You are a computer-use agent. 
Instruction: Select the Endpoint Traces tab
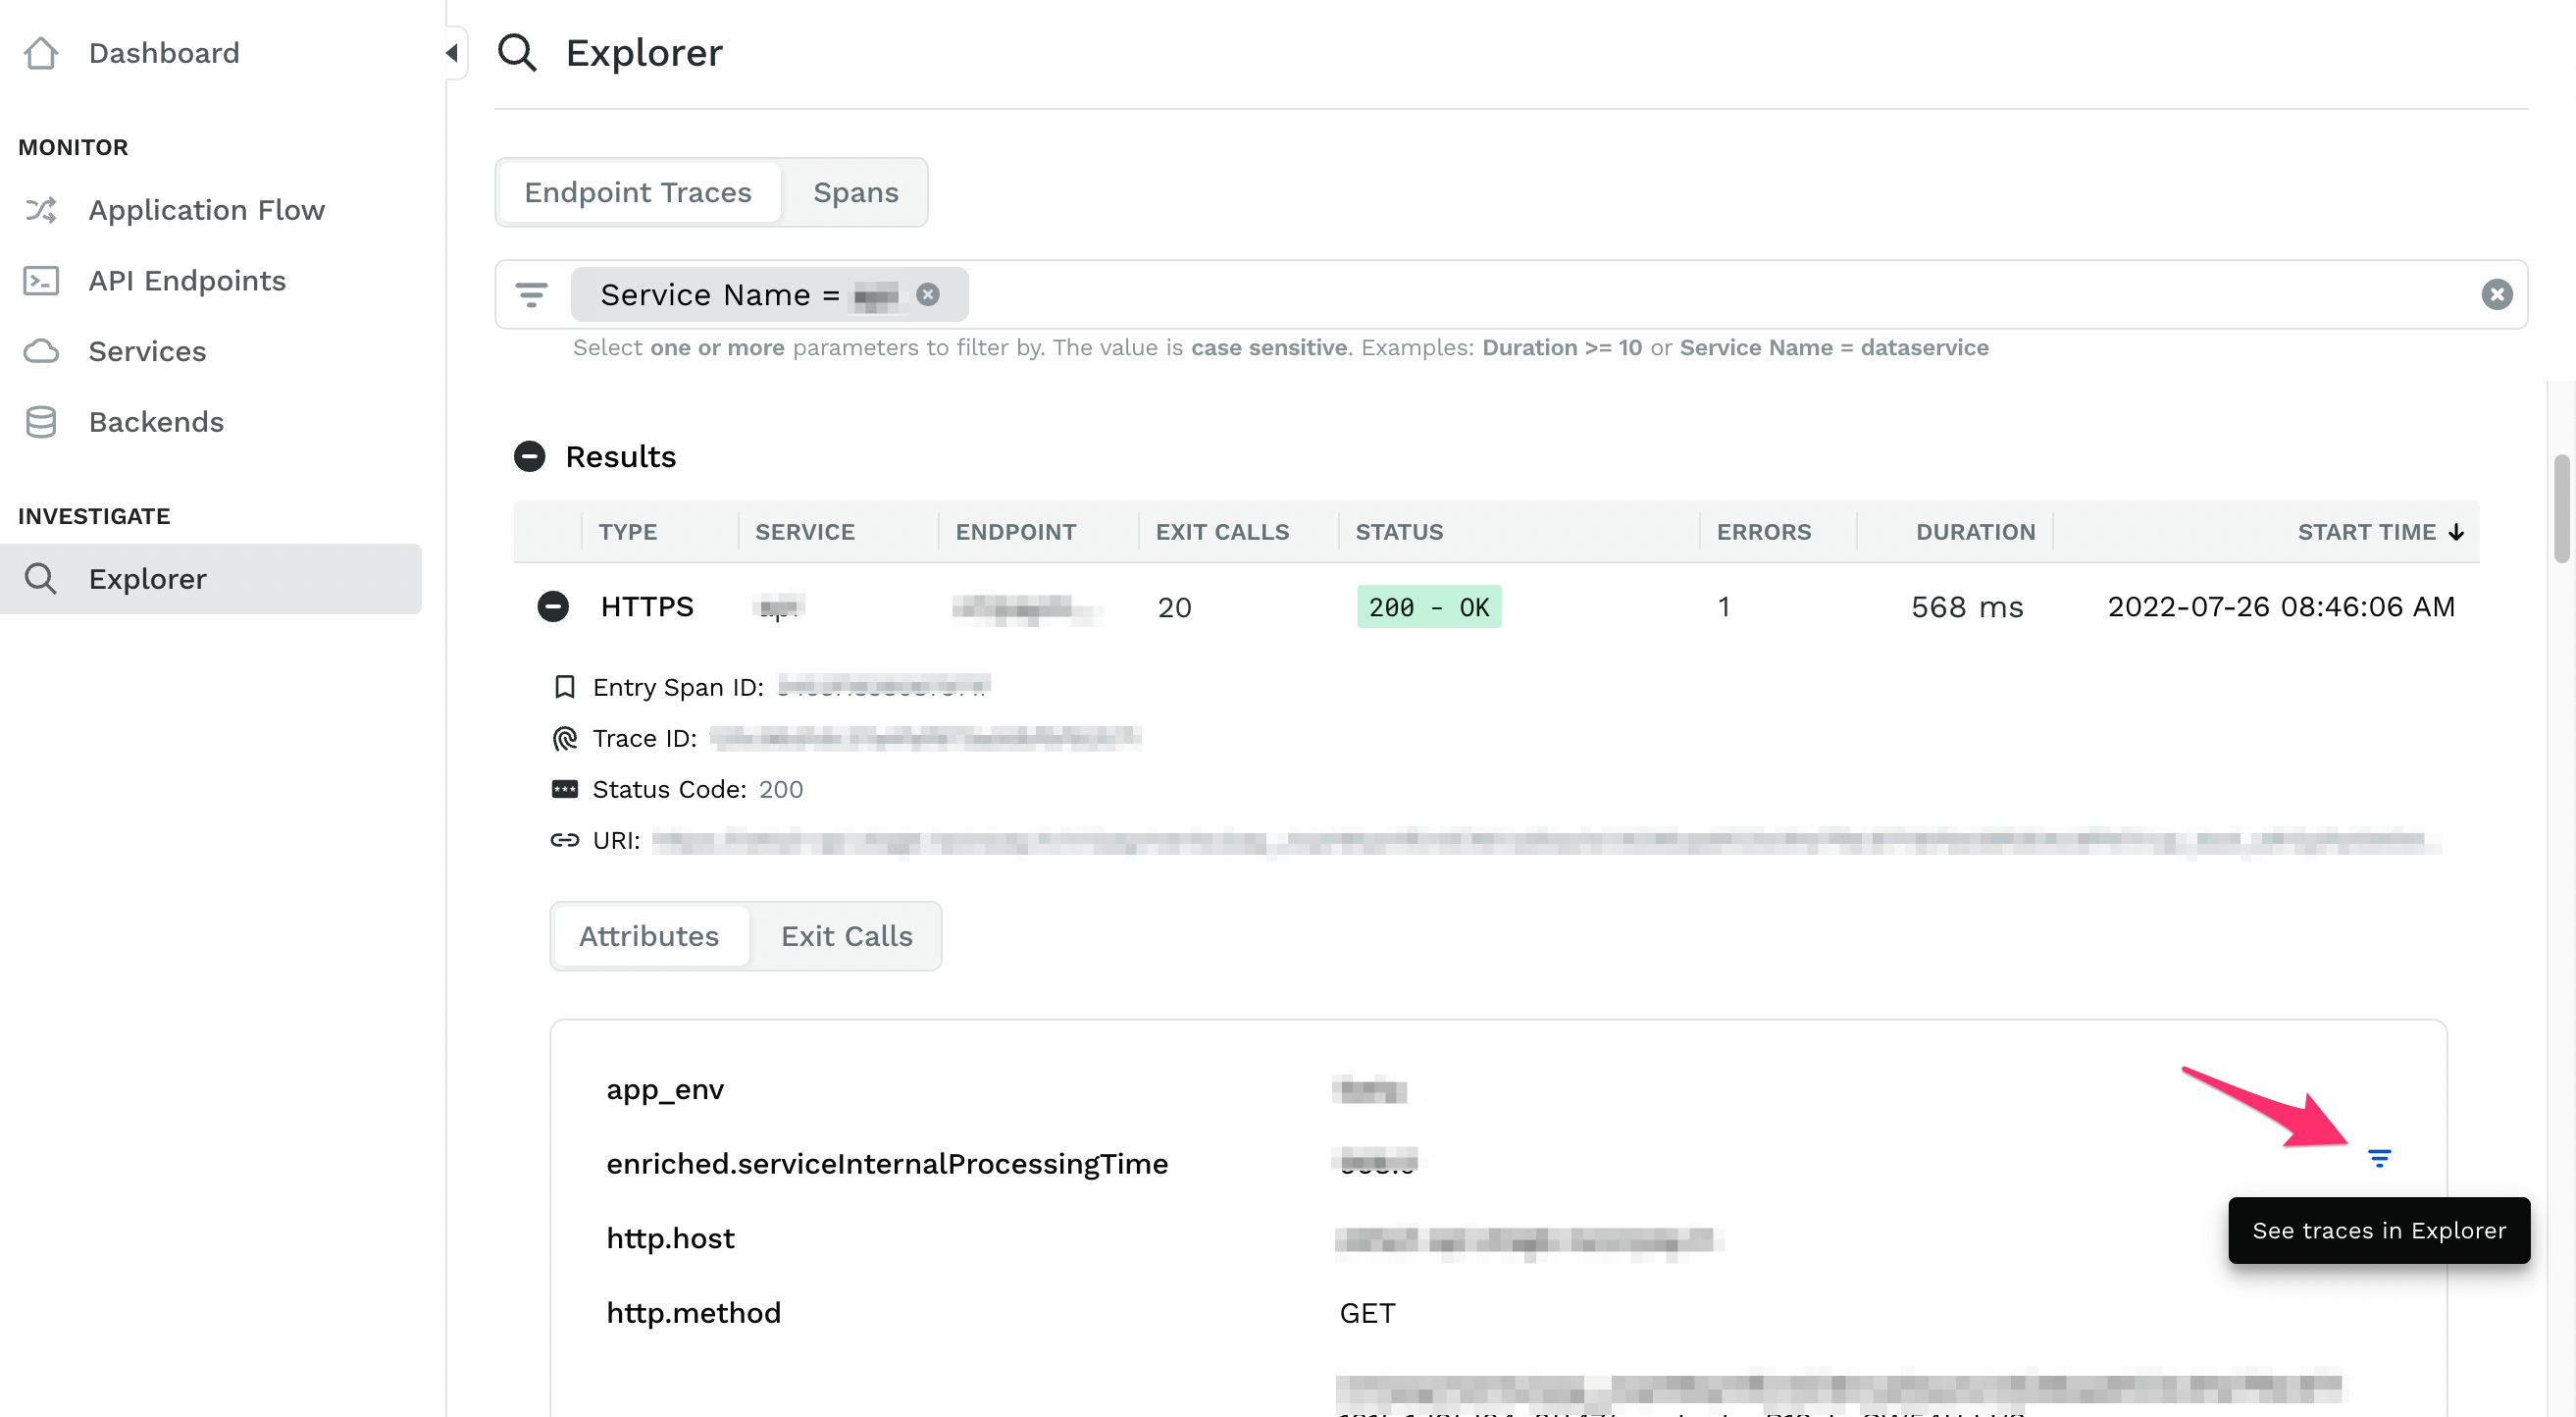click(637, 192)
